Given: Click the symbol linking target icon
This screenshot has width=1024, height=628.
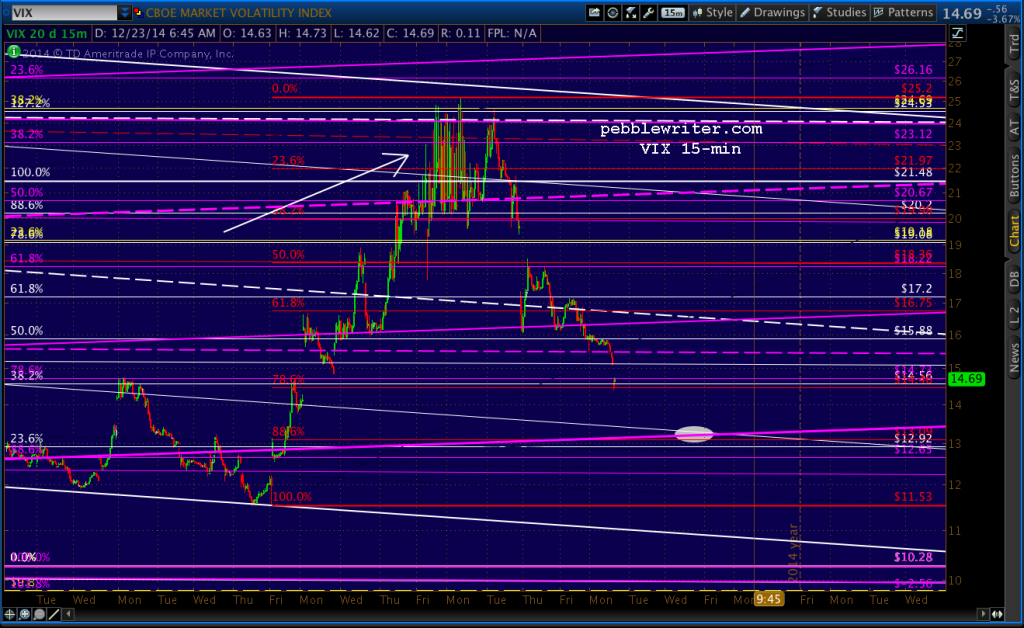Looking at the screenshot, I should [x=613, y=12].
